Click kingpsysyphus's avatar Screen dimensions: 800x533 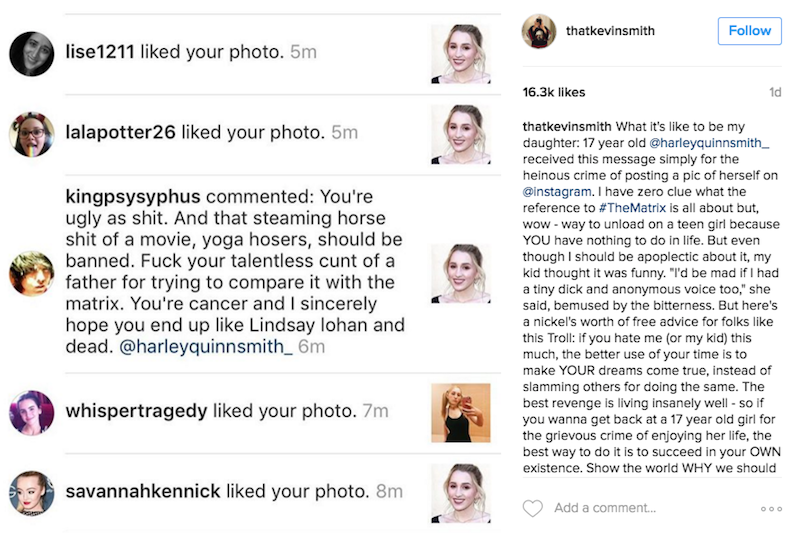(31, 273)
